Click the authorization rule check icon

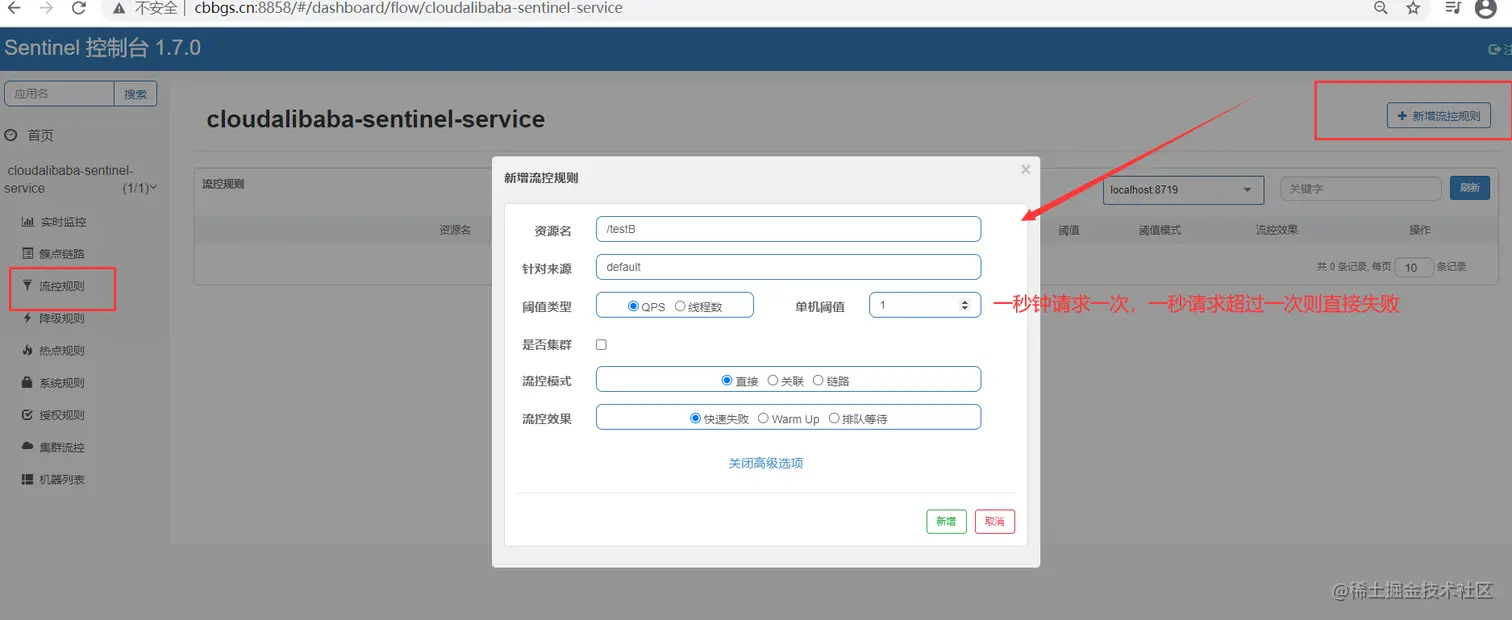click(x=28, y=414)
